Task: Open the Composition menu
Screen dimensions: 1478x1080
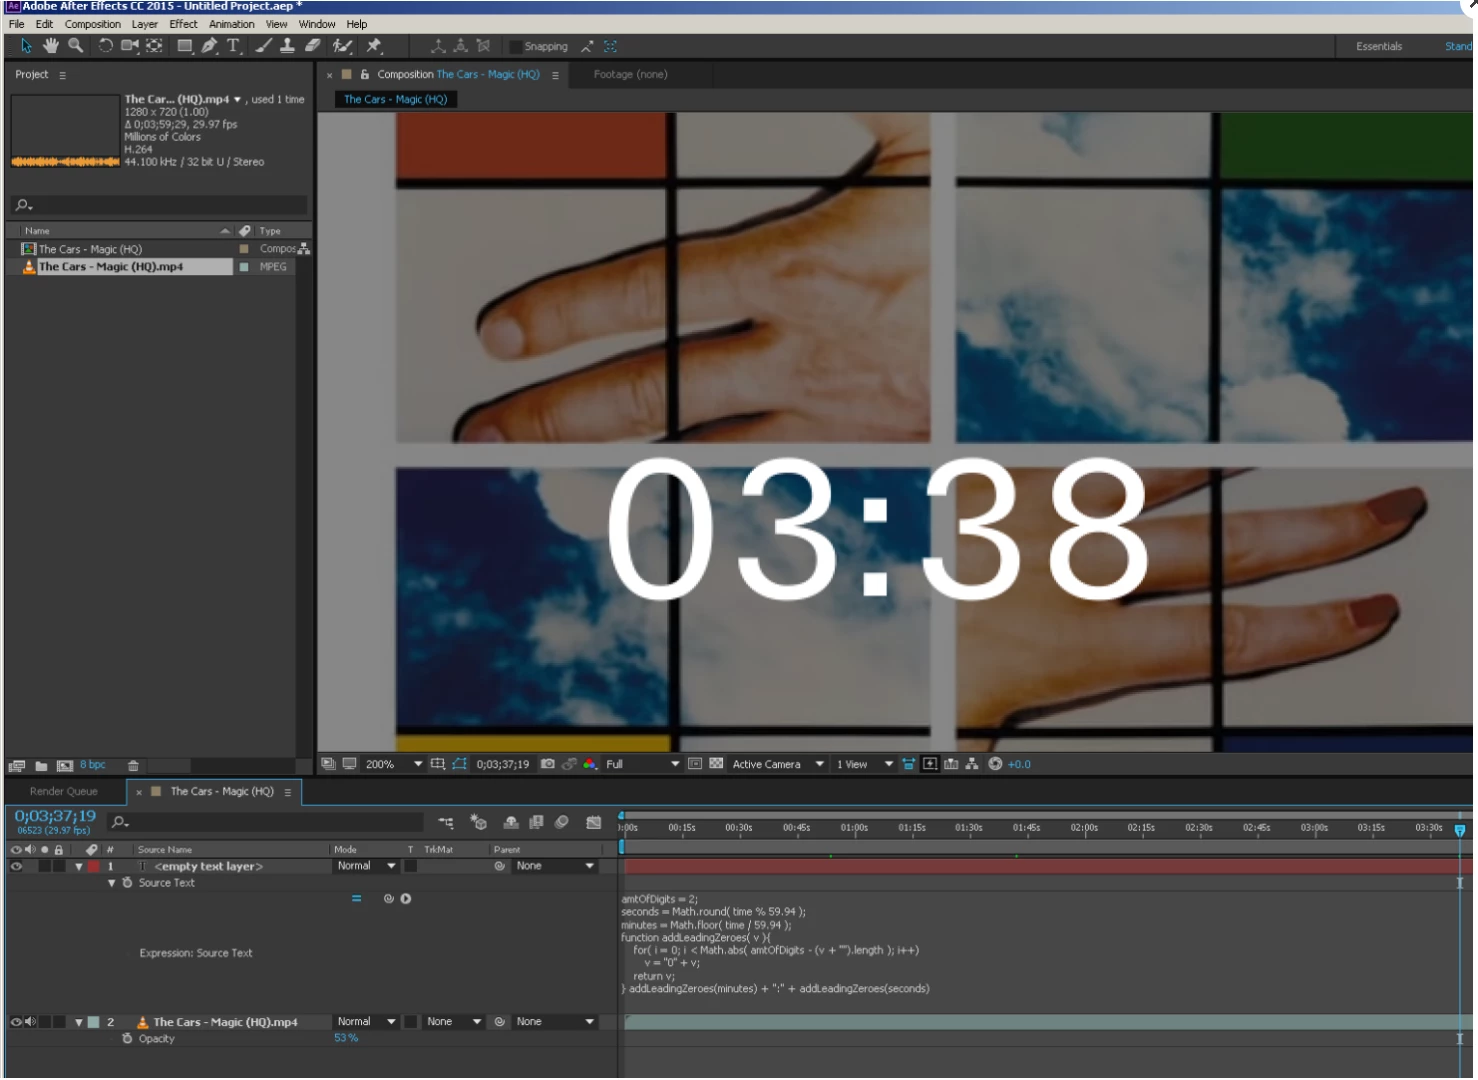Action: click(93, 24)
